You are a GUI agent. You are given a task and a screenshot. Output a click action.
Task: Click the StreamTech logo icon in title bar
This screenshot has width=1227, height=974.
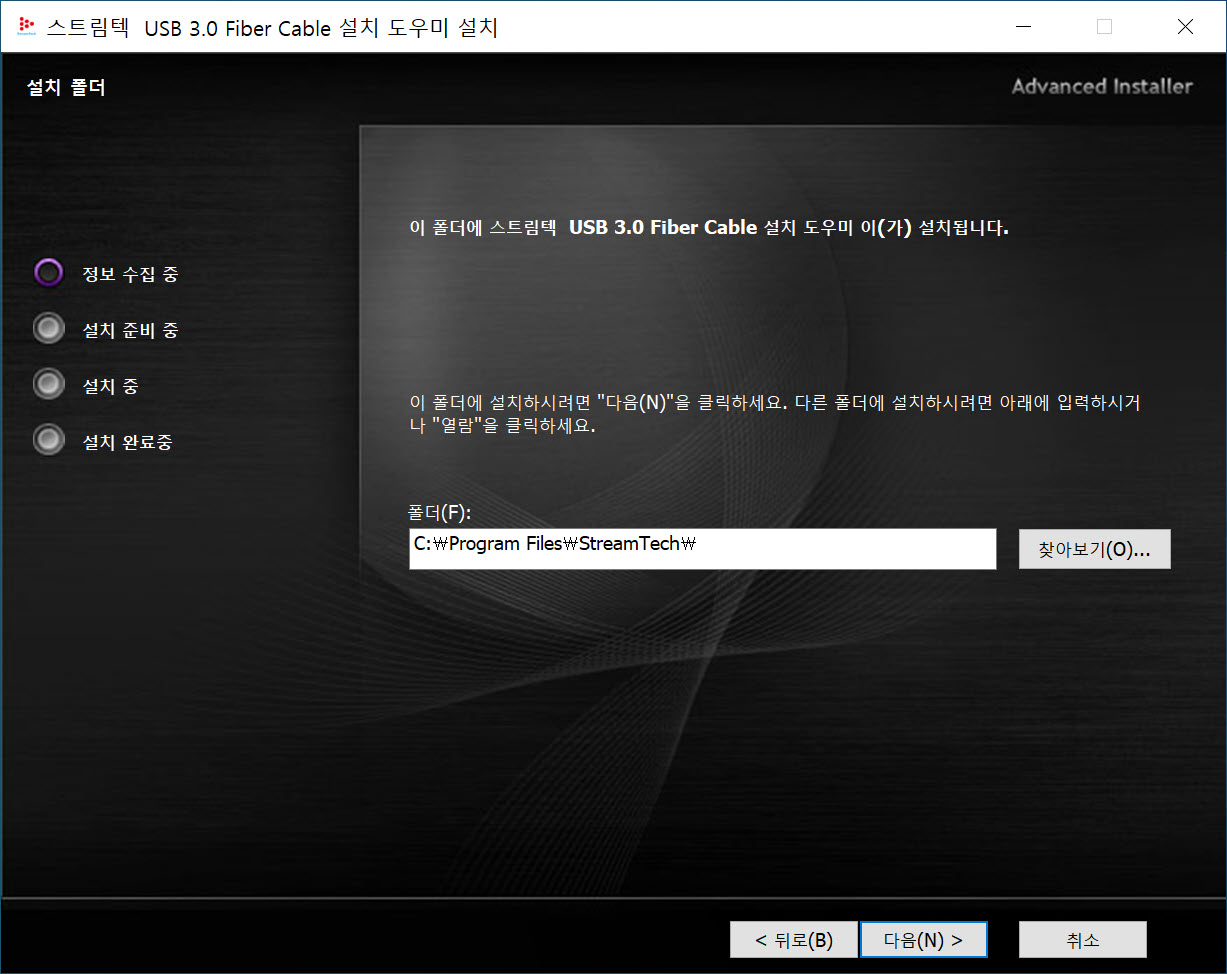pos(27,27)
